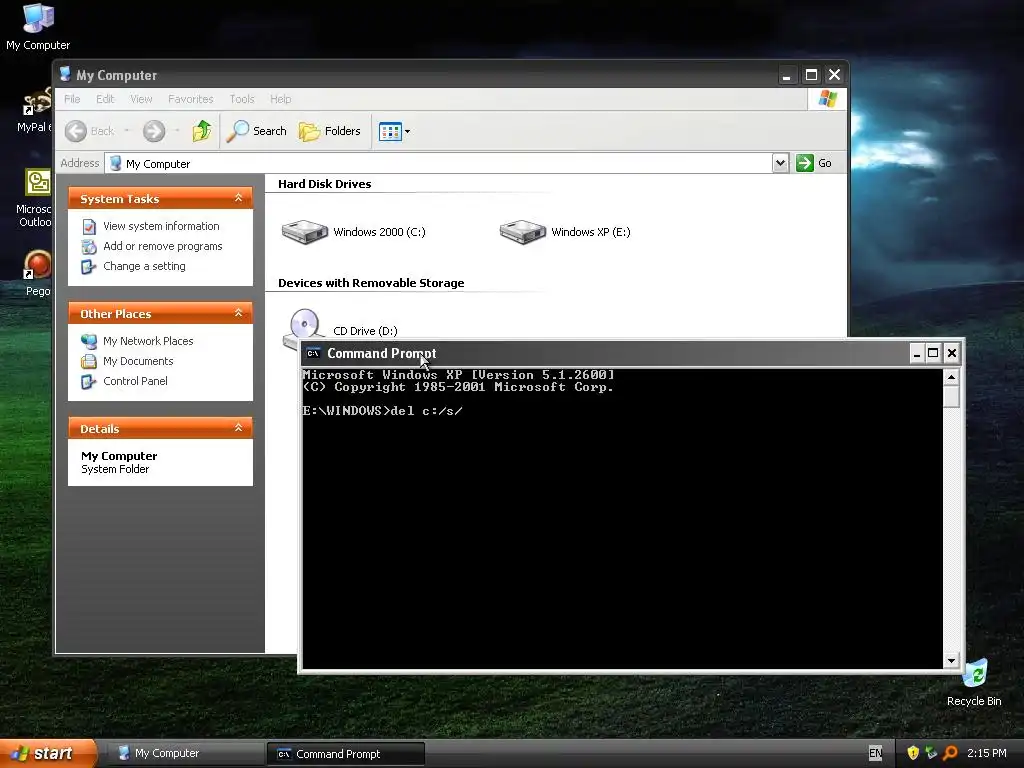Click the My Computer desktop icon
The height and width of the screenshot is (768, 1024).
[38, 26]
